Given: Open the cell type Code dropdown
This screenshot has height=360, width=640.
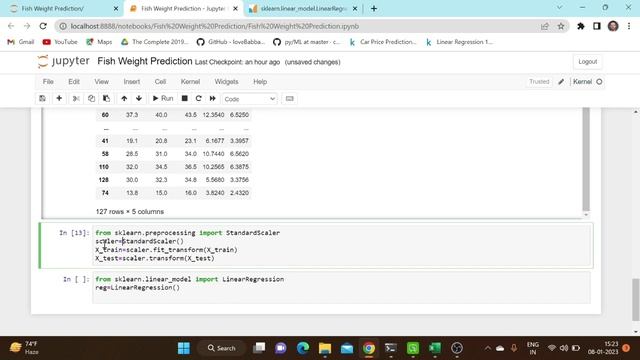Looking at the screenshot, I should tap(249, 99).
